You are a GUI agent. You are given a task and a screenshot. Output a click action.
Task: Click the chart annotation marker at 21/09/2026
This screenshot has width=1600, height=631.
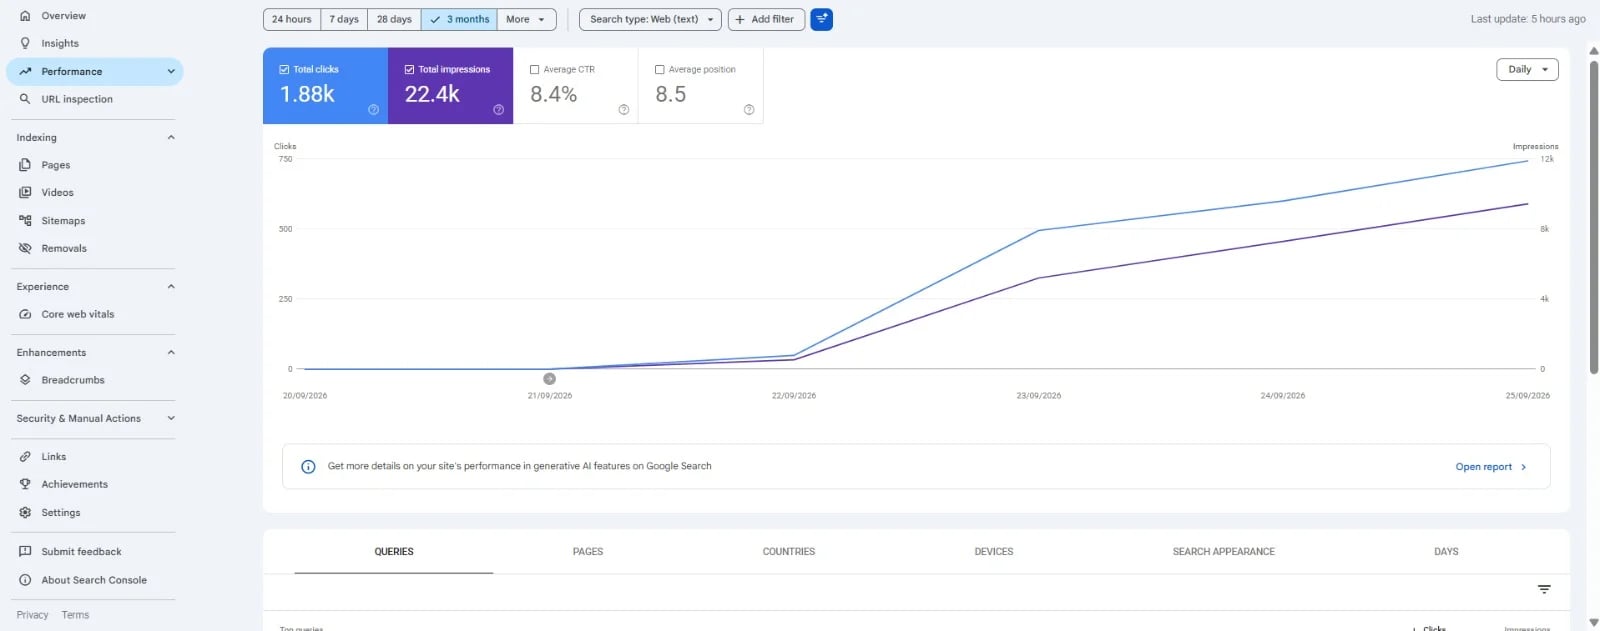tap(549, 379)
